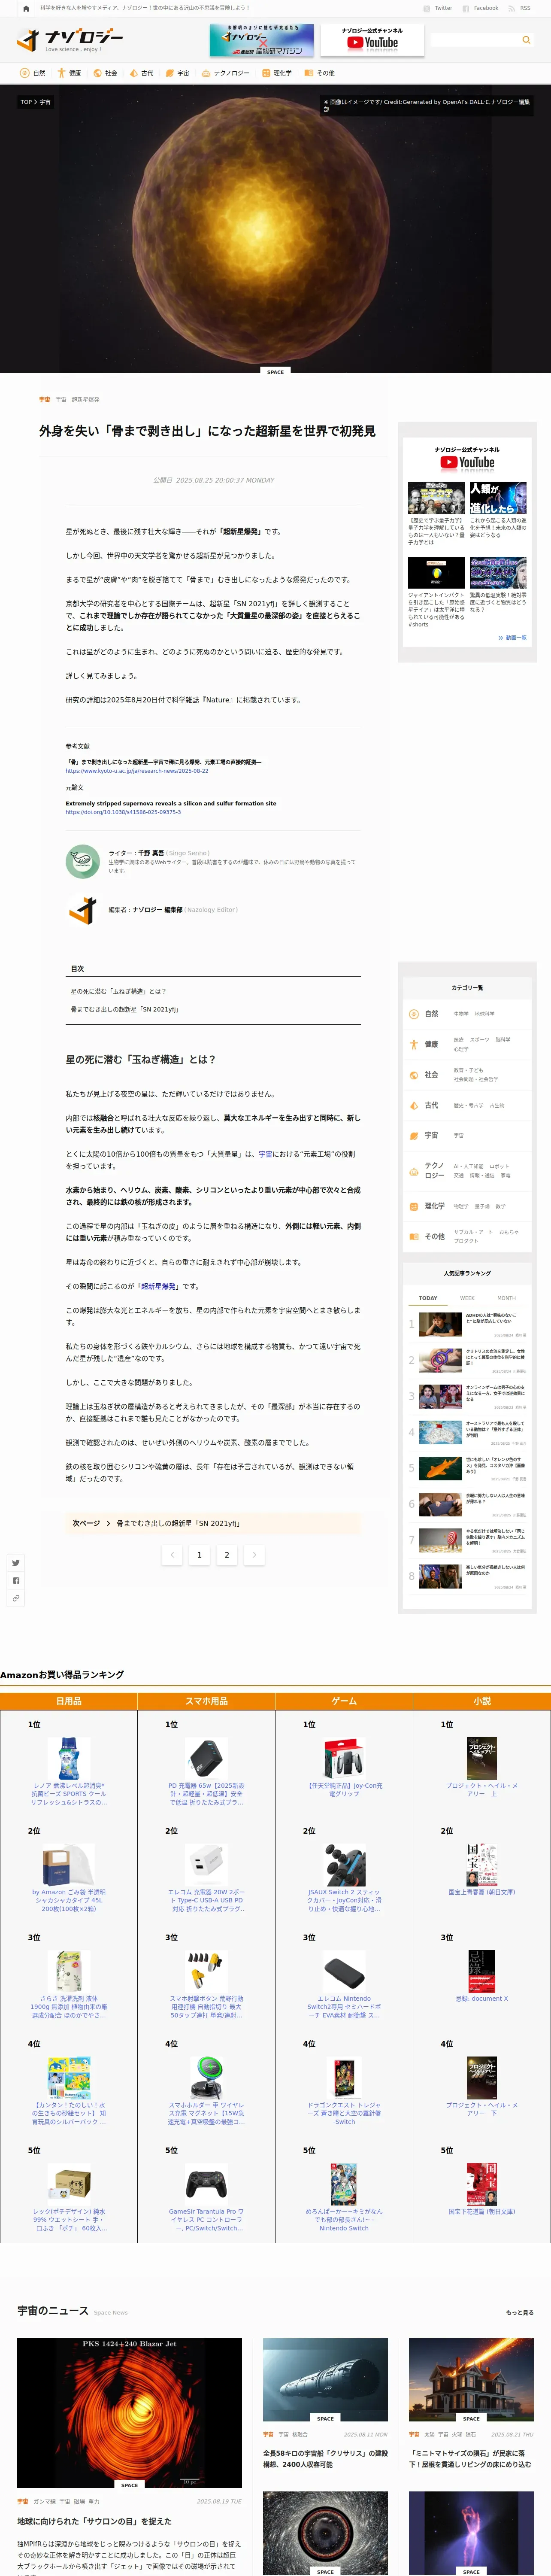Select the スマホ用品 Amazon ranking column header

(206, 1701)
